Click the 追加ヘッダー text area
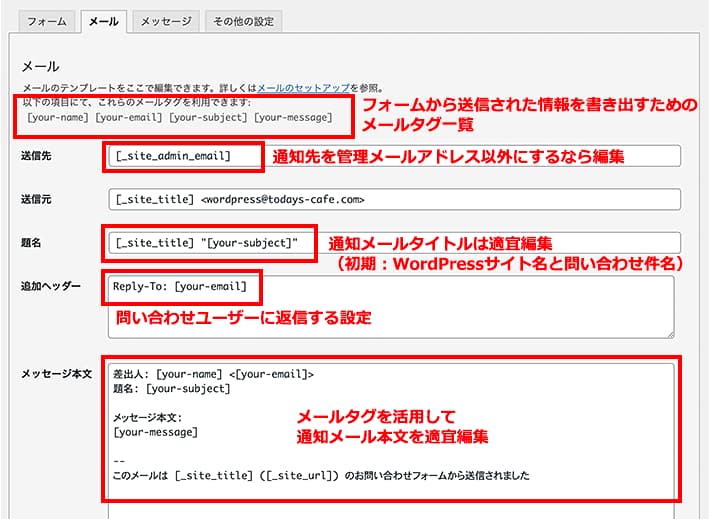 tap(391, 307)
